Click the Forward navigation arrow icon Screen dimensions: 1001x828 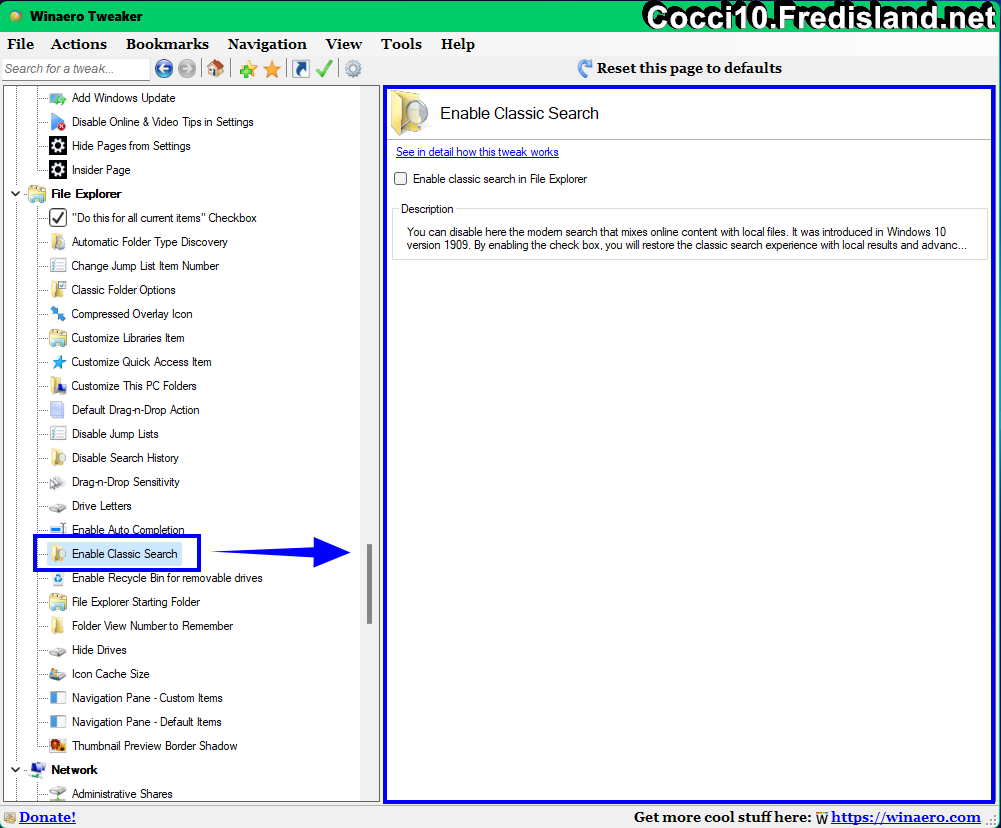click(x=187, y=68)
